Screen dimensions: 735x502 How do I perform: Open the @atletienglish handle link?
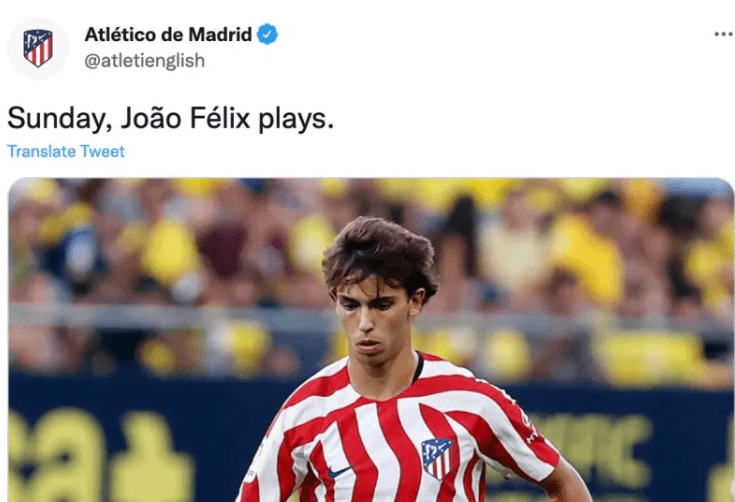pos(144,61)
